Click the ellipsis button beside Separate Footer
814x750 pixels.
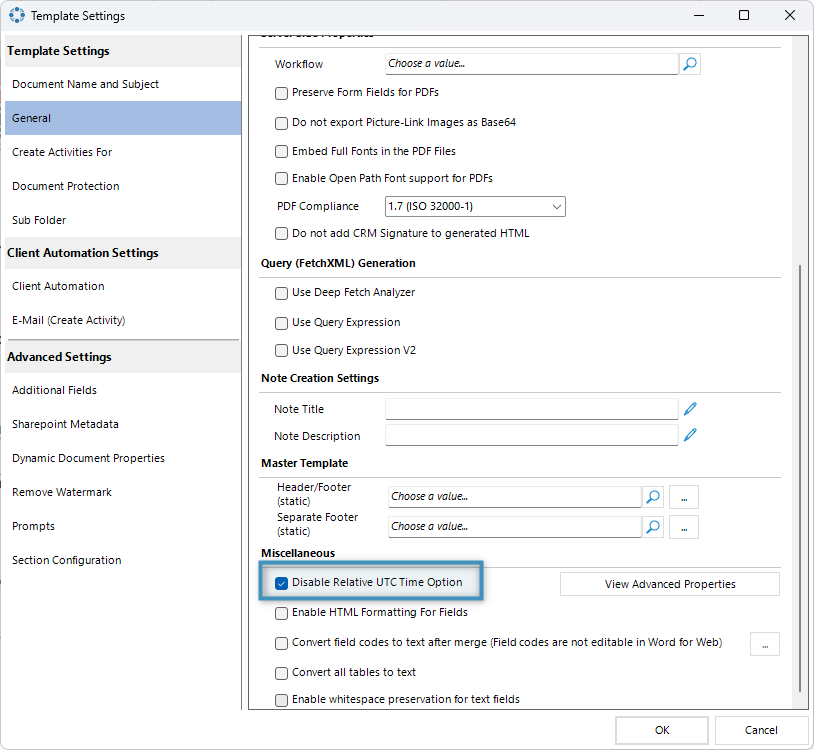tap(684, 527)
